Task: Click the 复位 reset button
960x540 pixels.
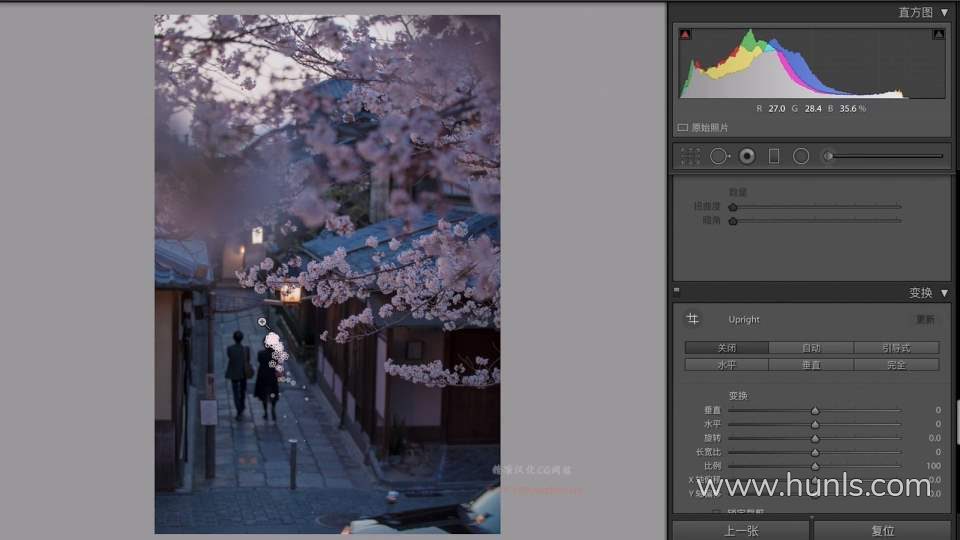Action: 882,531
